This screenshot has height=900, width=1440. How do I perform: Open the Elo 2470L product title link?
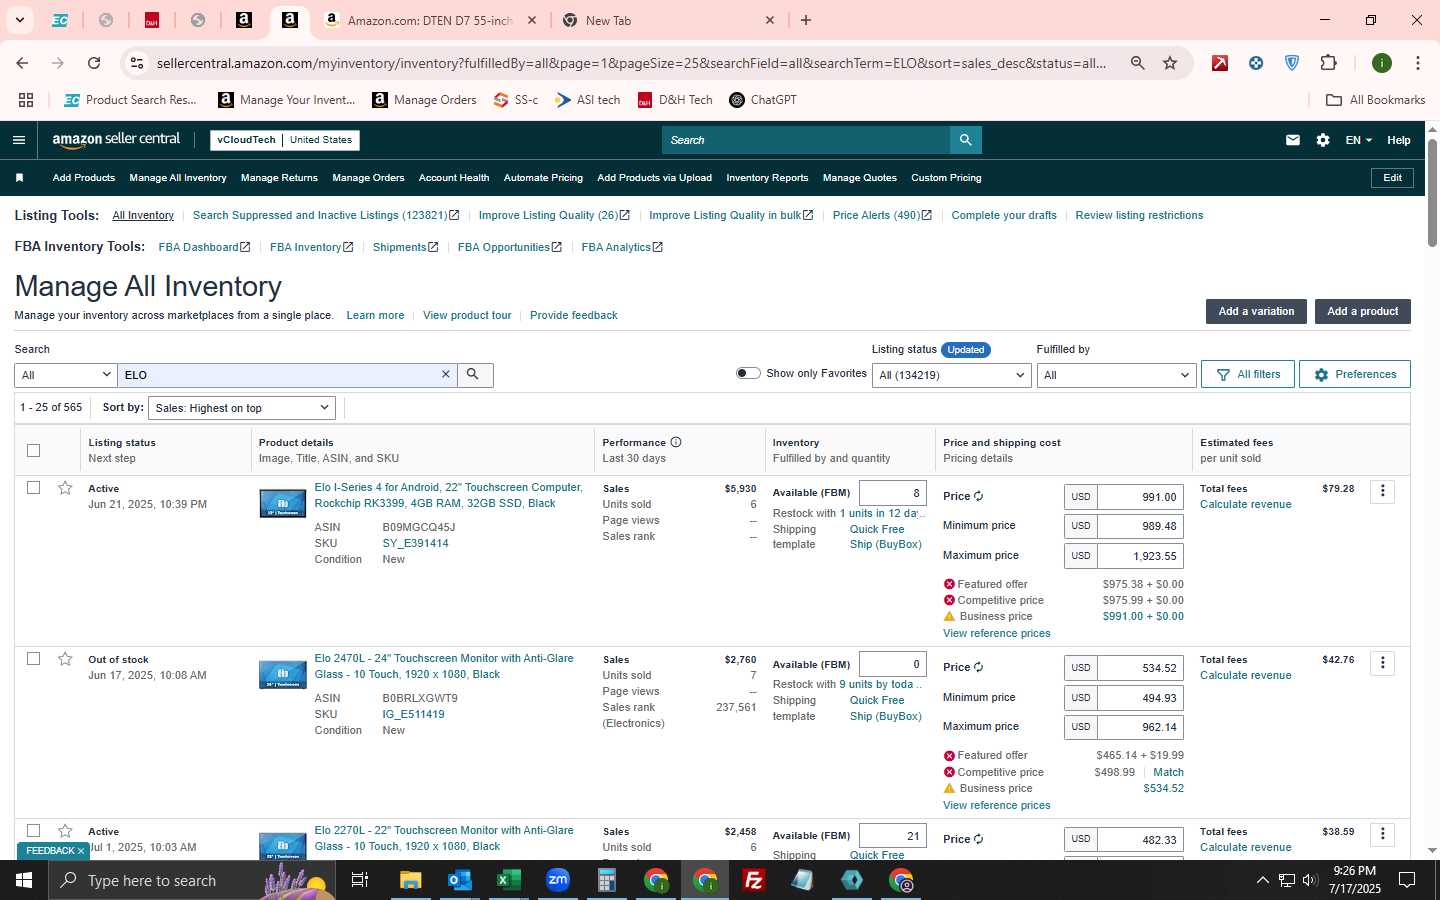click(444, 666)
